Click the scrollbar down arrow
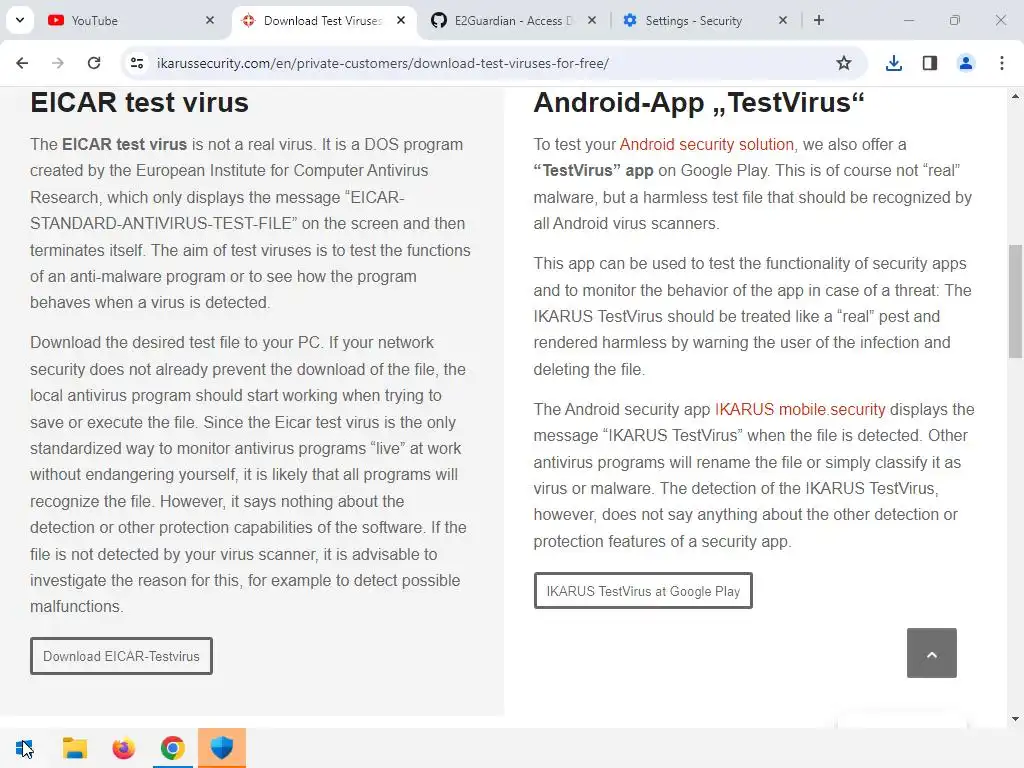Viewport: 1024px width, 768px height. 1015,719
